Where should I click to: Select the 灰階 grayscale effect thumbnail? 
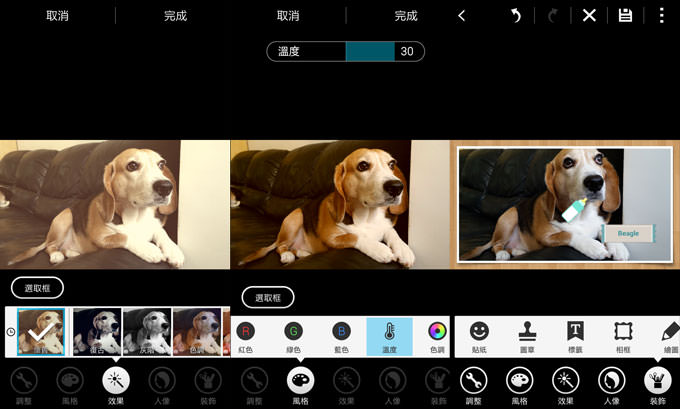click(x=146, y=332)
